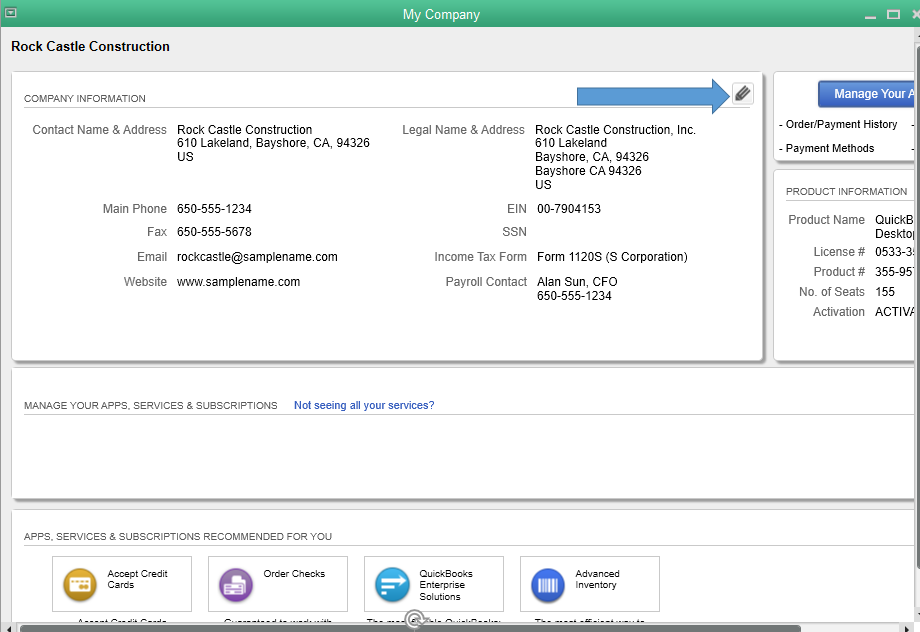Image resolution: width=920 pixels, height=632 pixels.
Task: Click the fax number 650-555-5678
Action: [214, 232]
